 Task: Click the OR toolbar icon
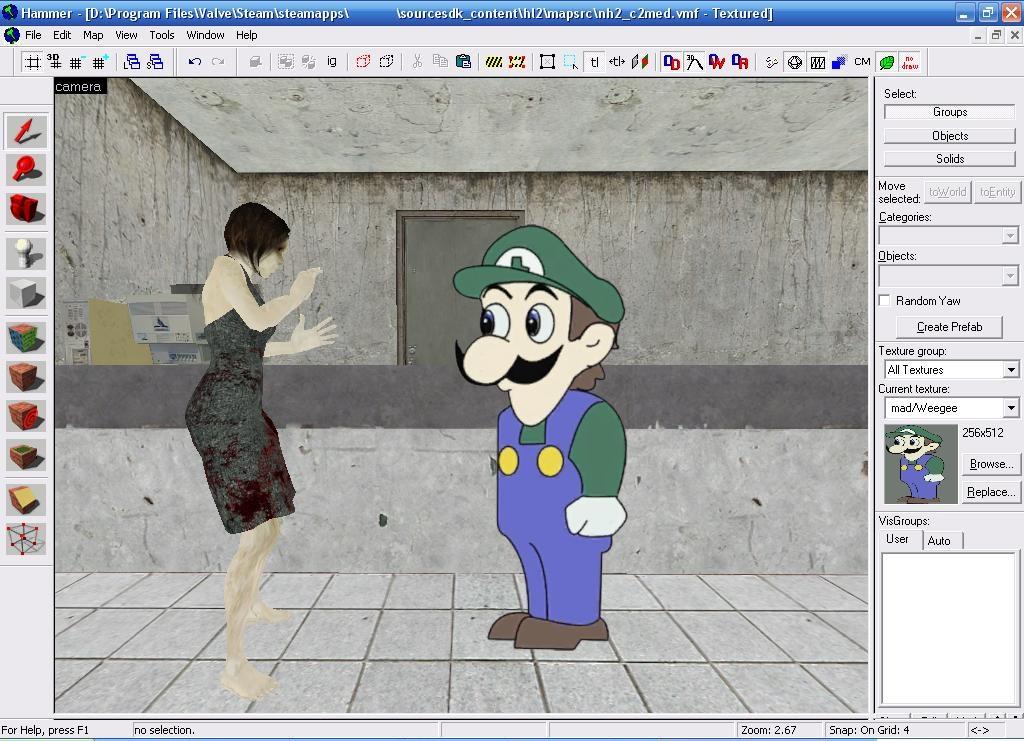click(741, 62)
